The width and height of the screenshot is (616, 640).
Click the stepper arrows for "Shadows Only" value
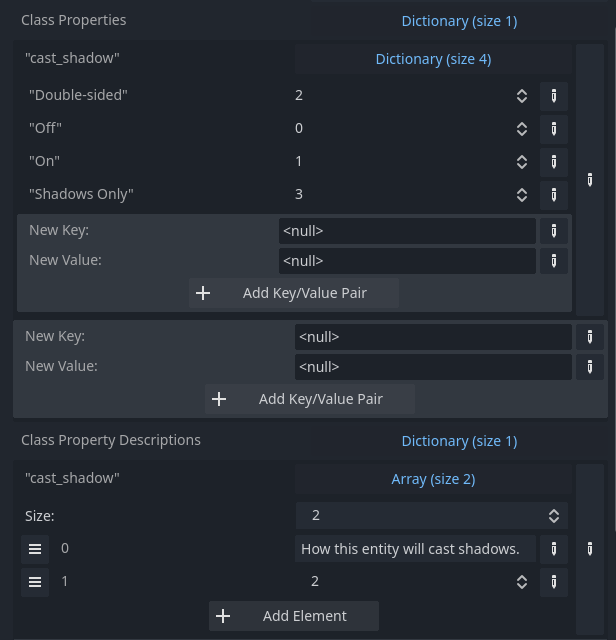click(x=522, y=195)
